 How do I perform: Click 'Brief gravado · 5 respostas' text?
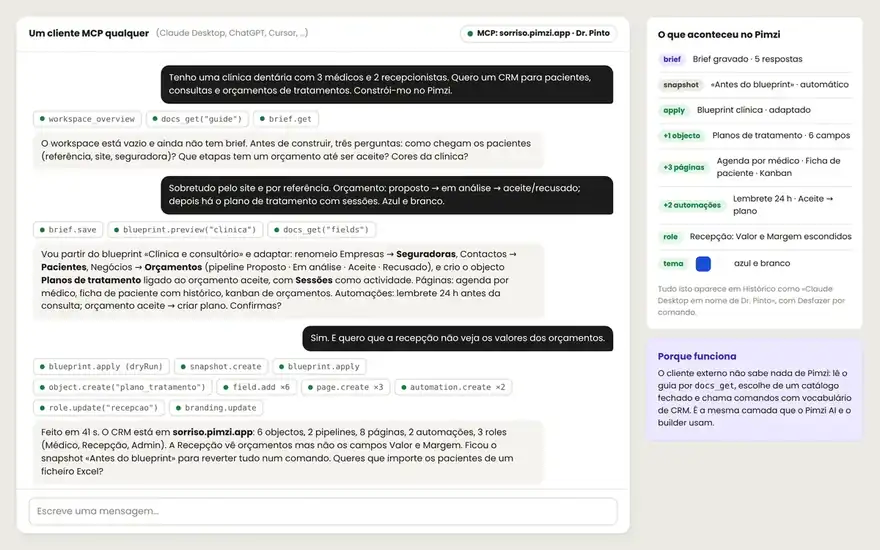[747, 59]
